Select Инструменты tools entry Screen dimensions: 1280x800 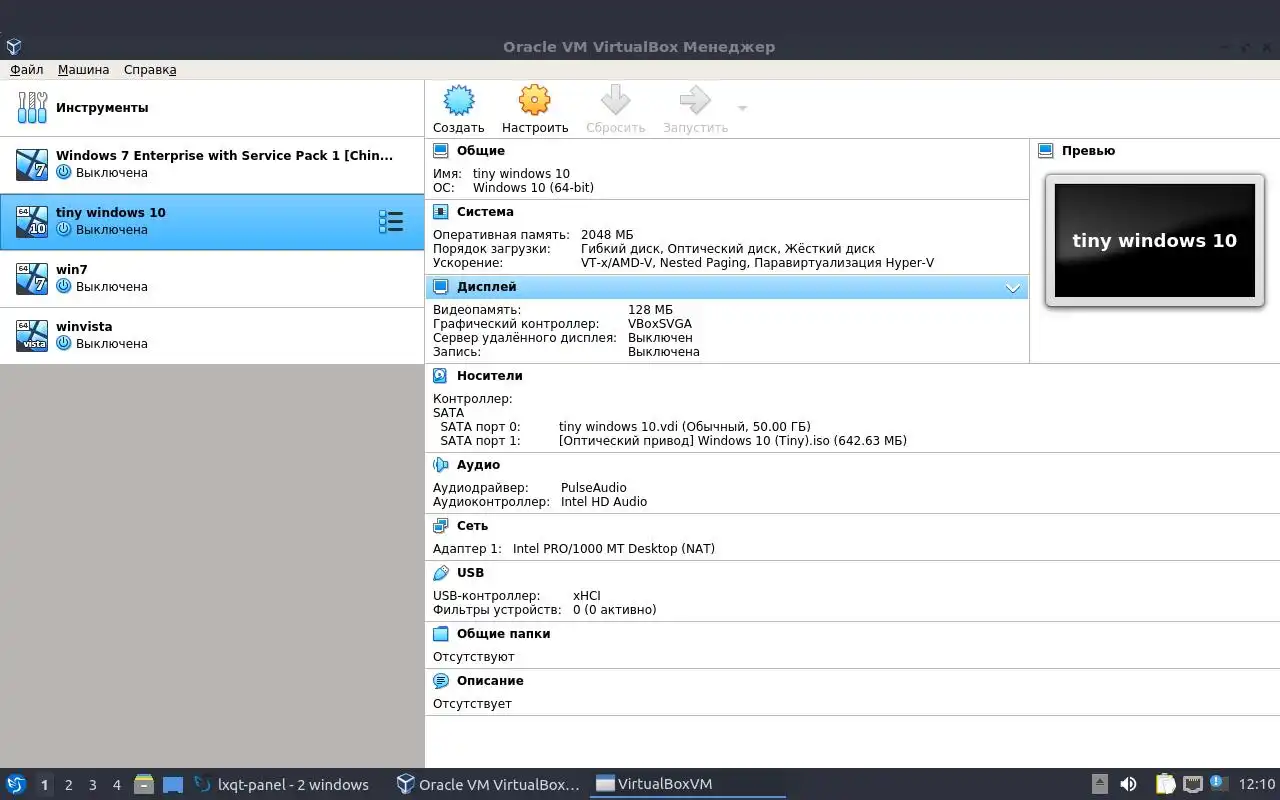tap(212, 108)
